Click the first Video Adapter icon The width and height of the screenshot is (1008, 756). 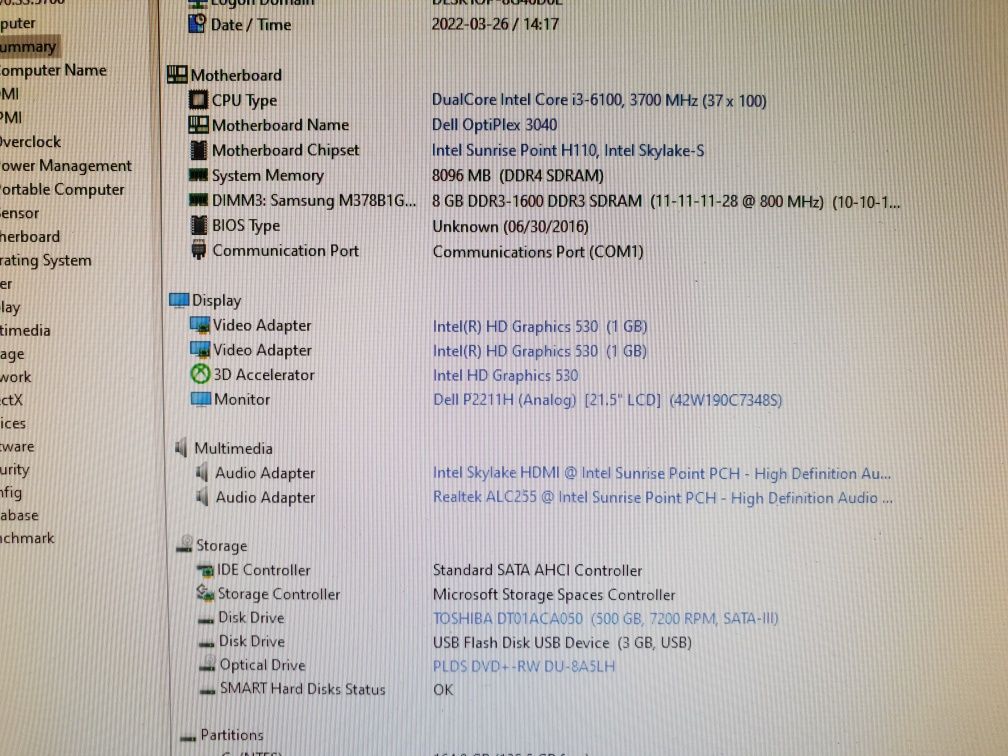(x=200, y=325)
